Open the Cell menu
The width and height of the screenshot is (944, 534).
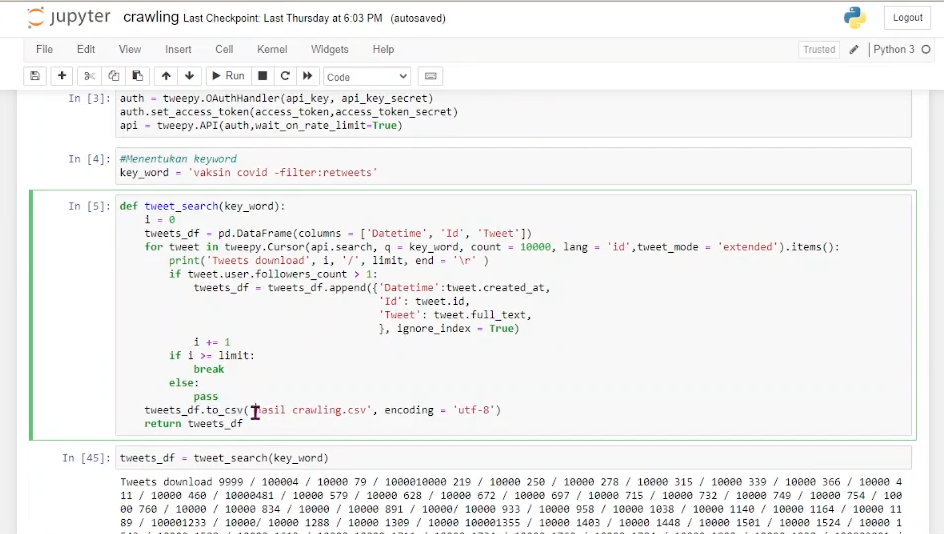[x=224, y=49]
